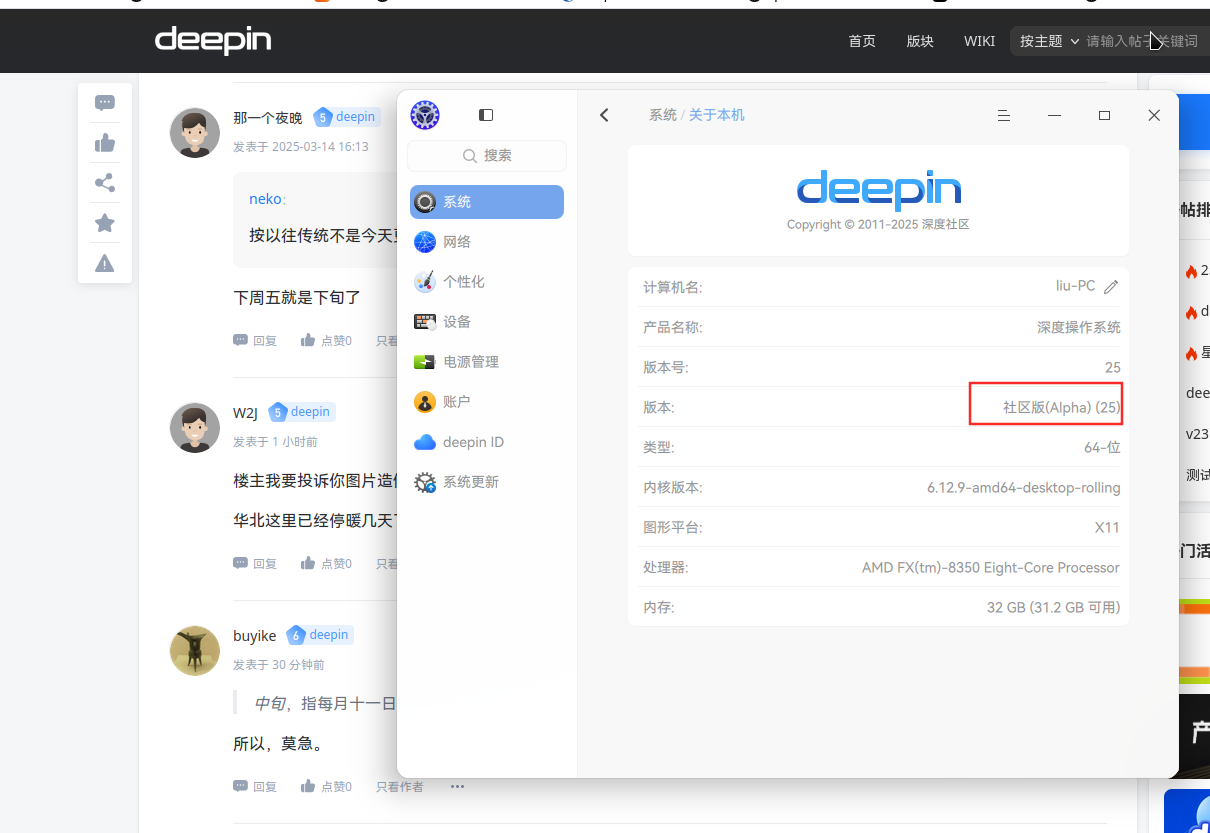Click avatar of user W2J

[x=195, y=428]
